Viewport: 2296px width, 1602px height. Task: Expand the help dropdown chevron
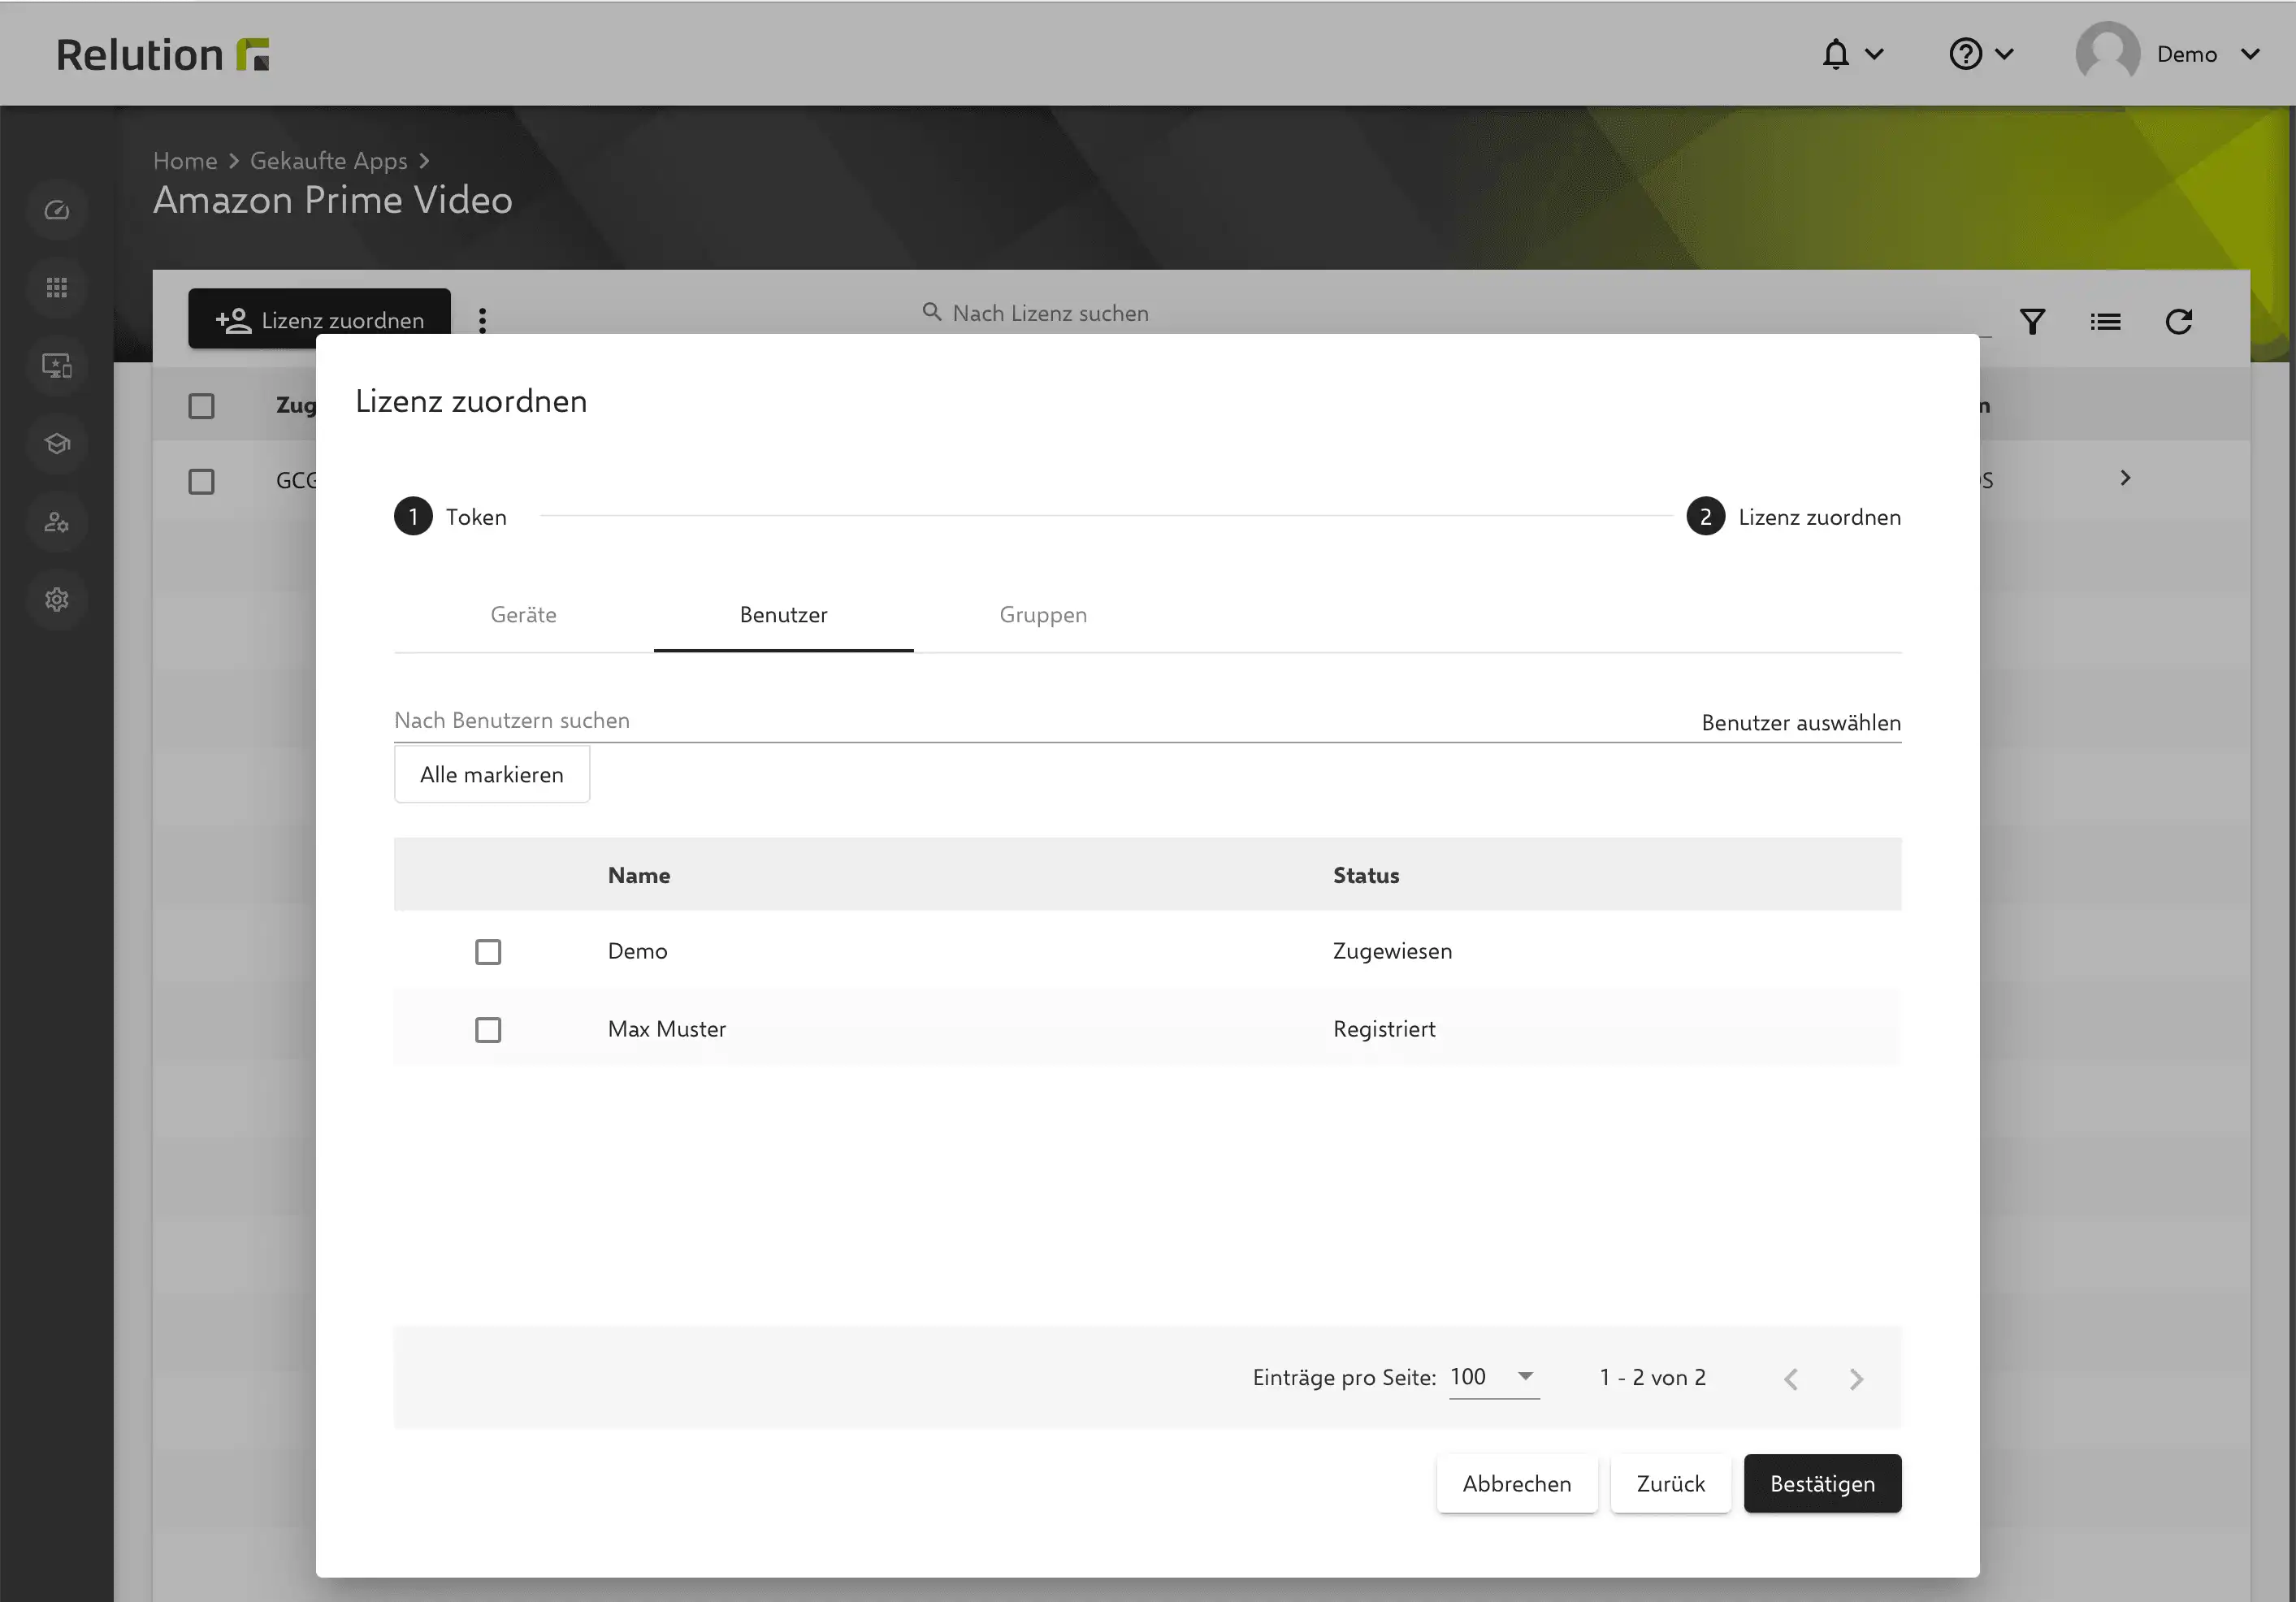pyautogui.click(x=2004, y=54)
